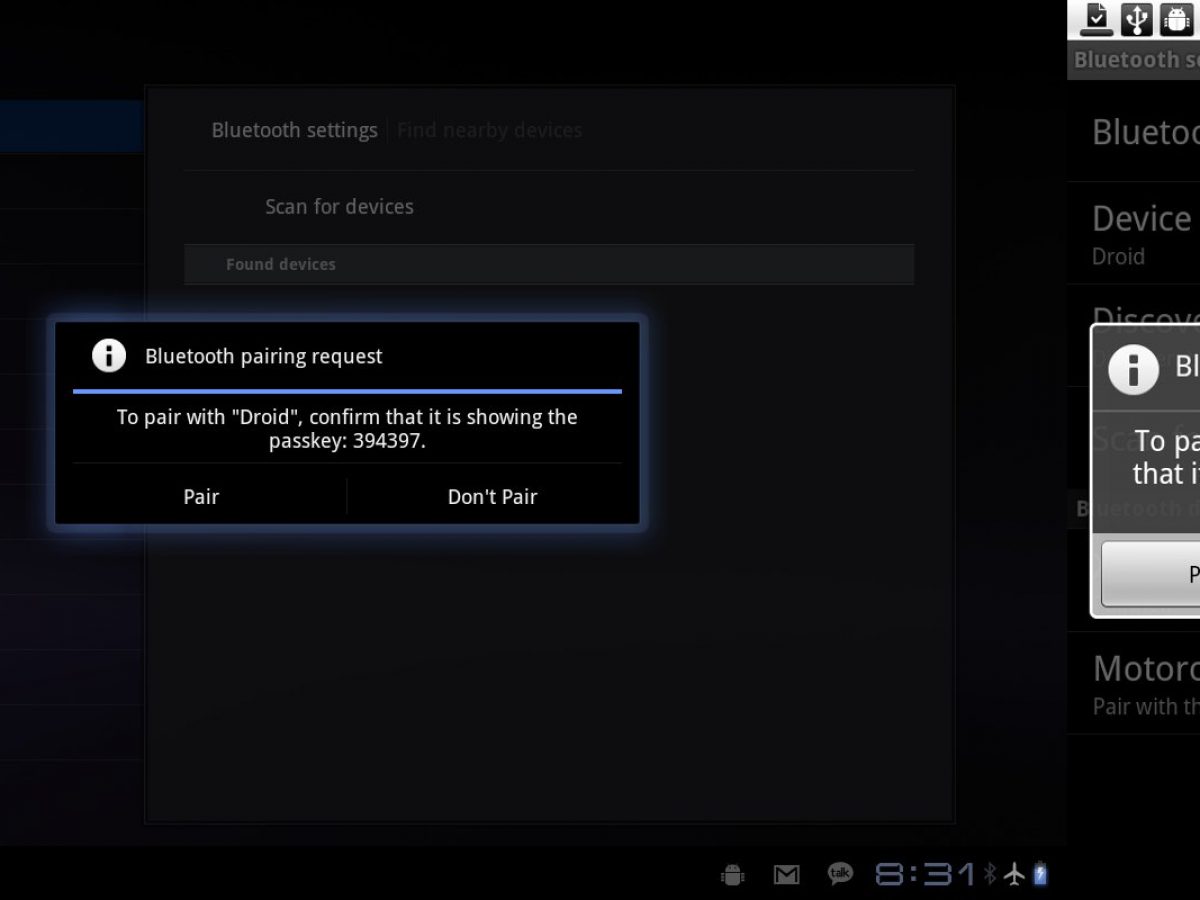Tap phone's task-complete notification icon
The height and width of the screenshot is (900, 1200).
pos(1097,18)
